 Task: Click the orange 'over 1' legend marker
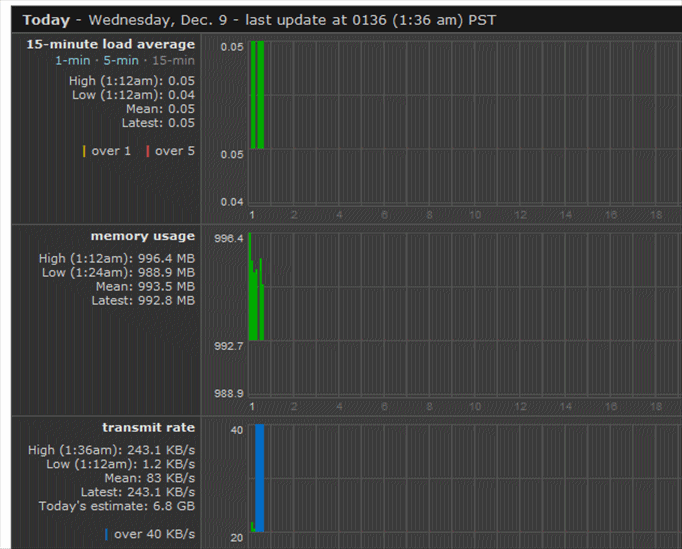84,151
